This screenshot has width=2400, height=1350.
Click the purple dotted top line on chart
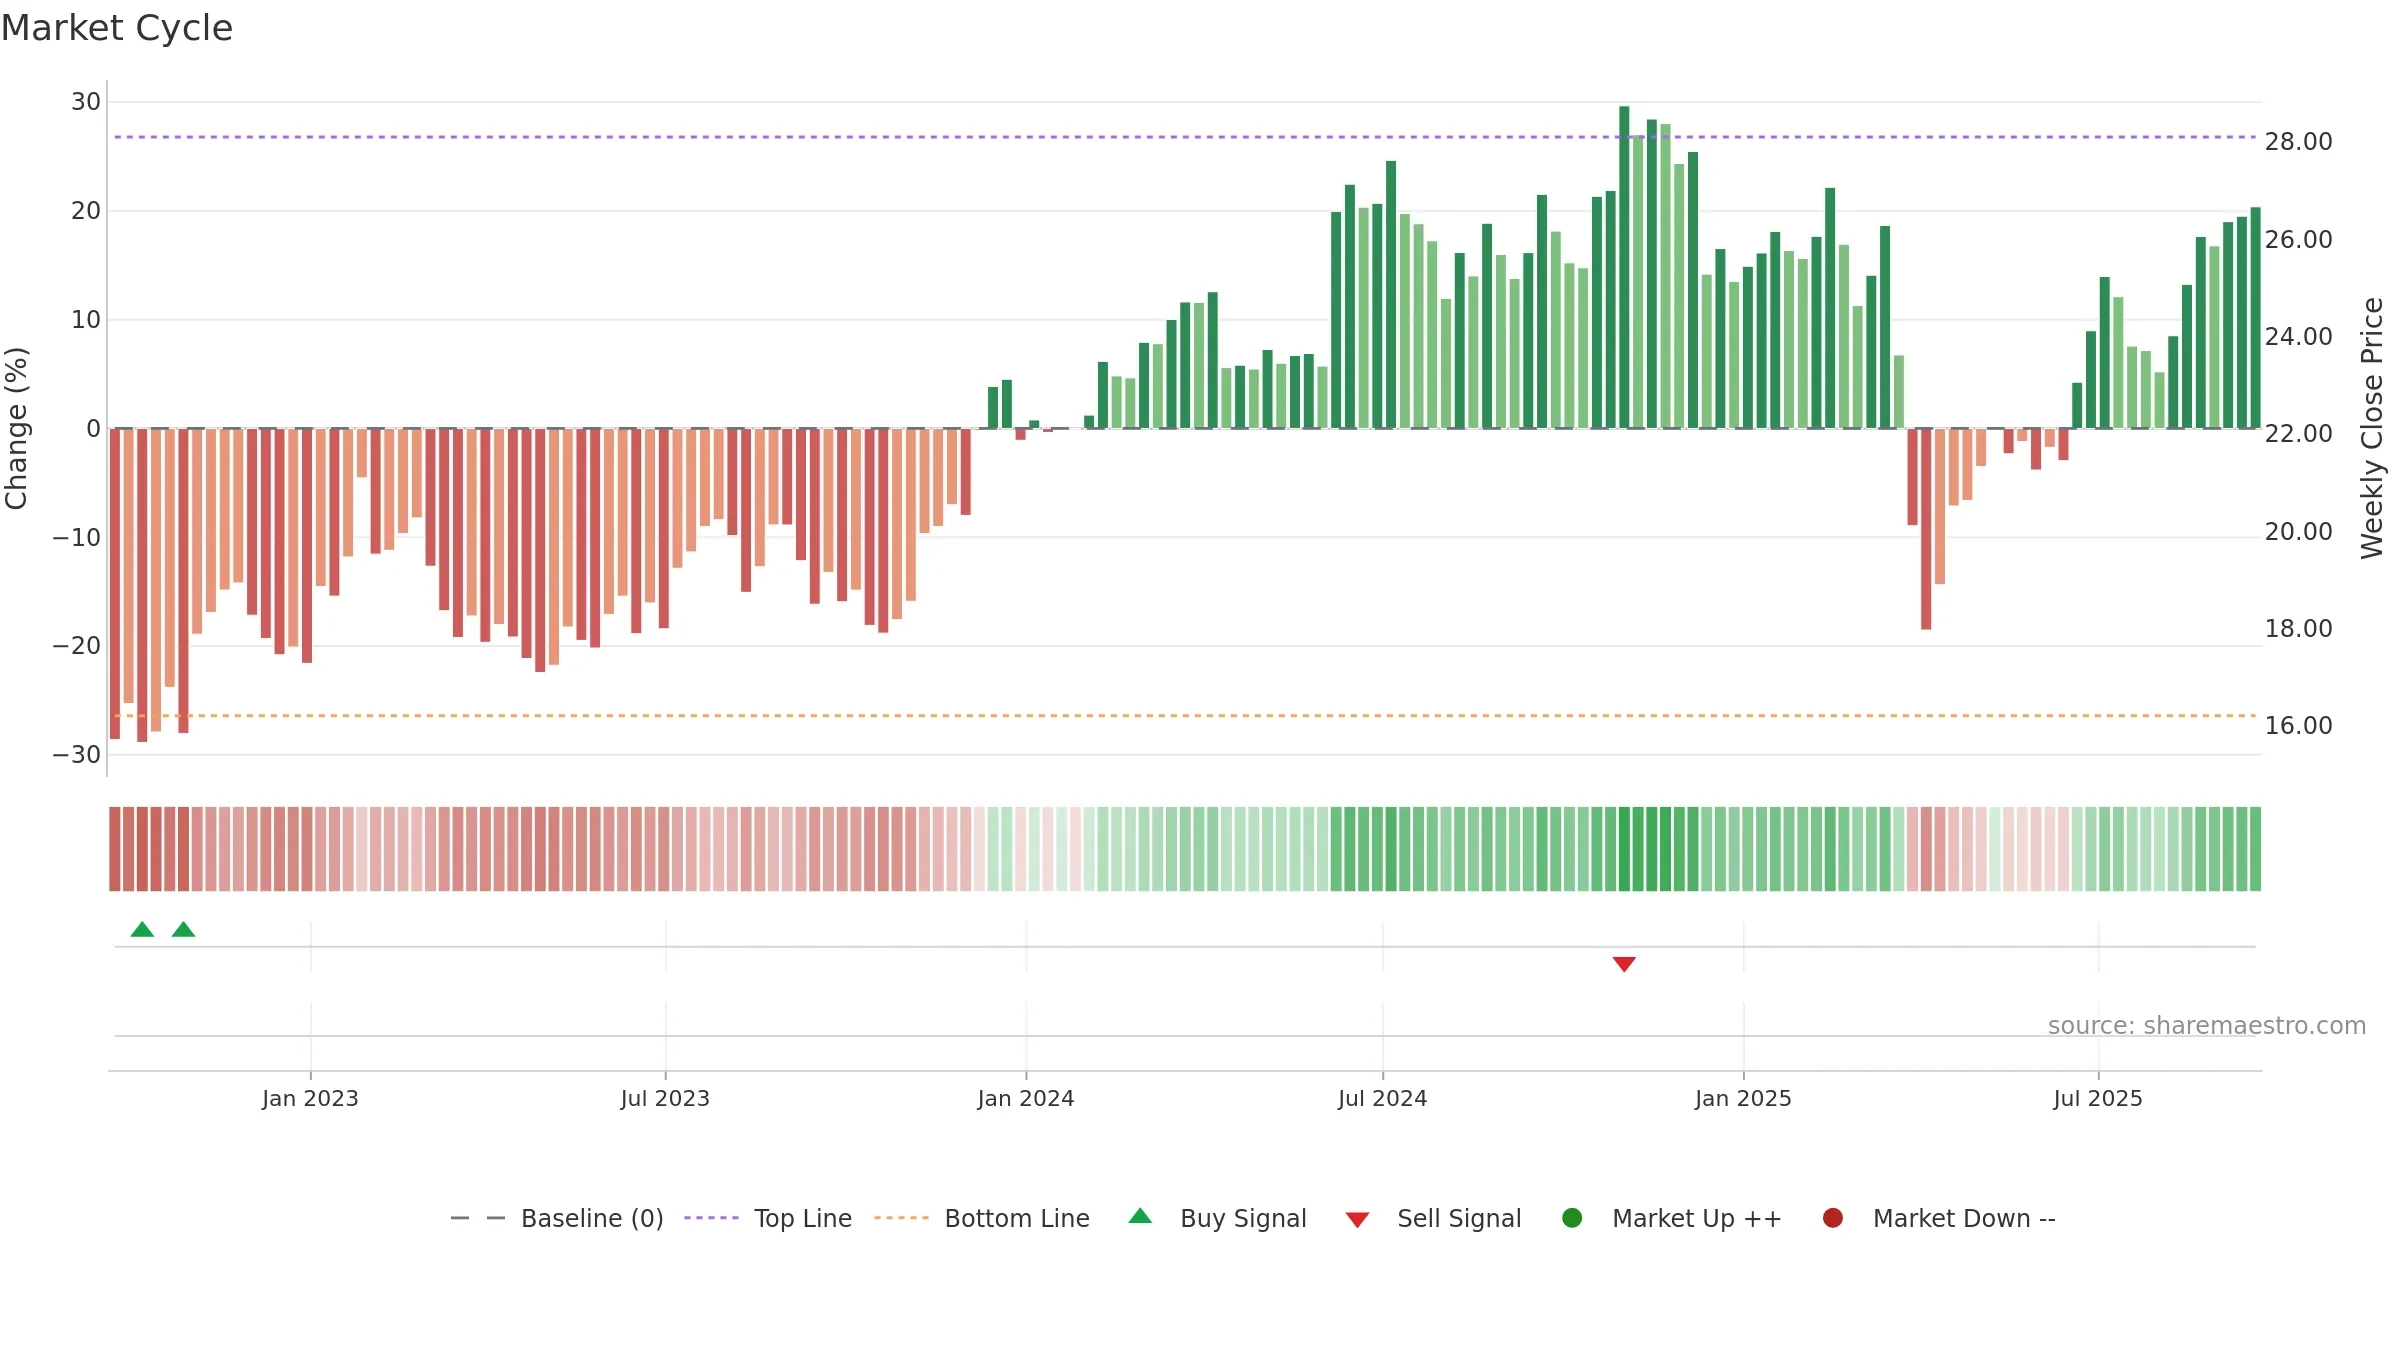(1185, 137)
